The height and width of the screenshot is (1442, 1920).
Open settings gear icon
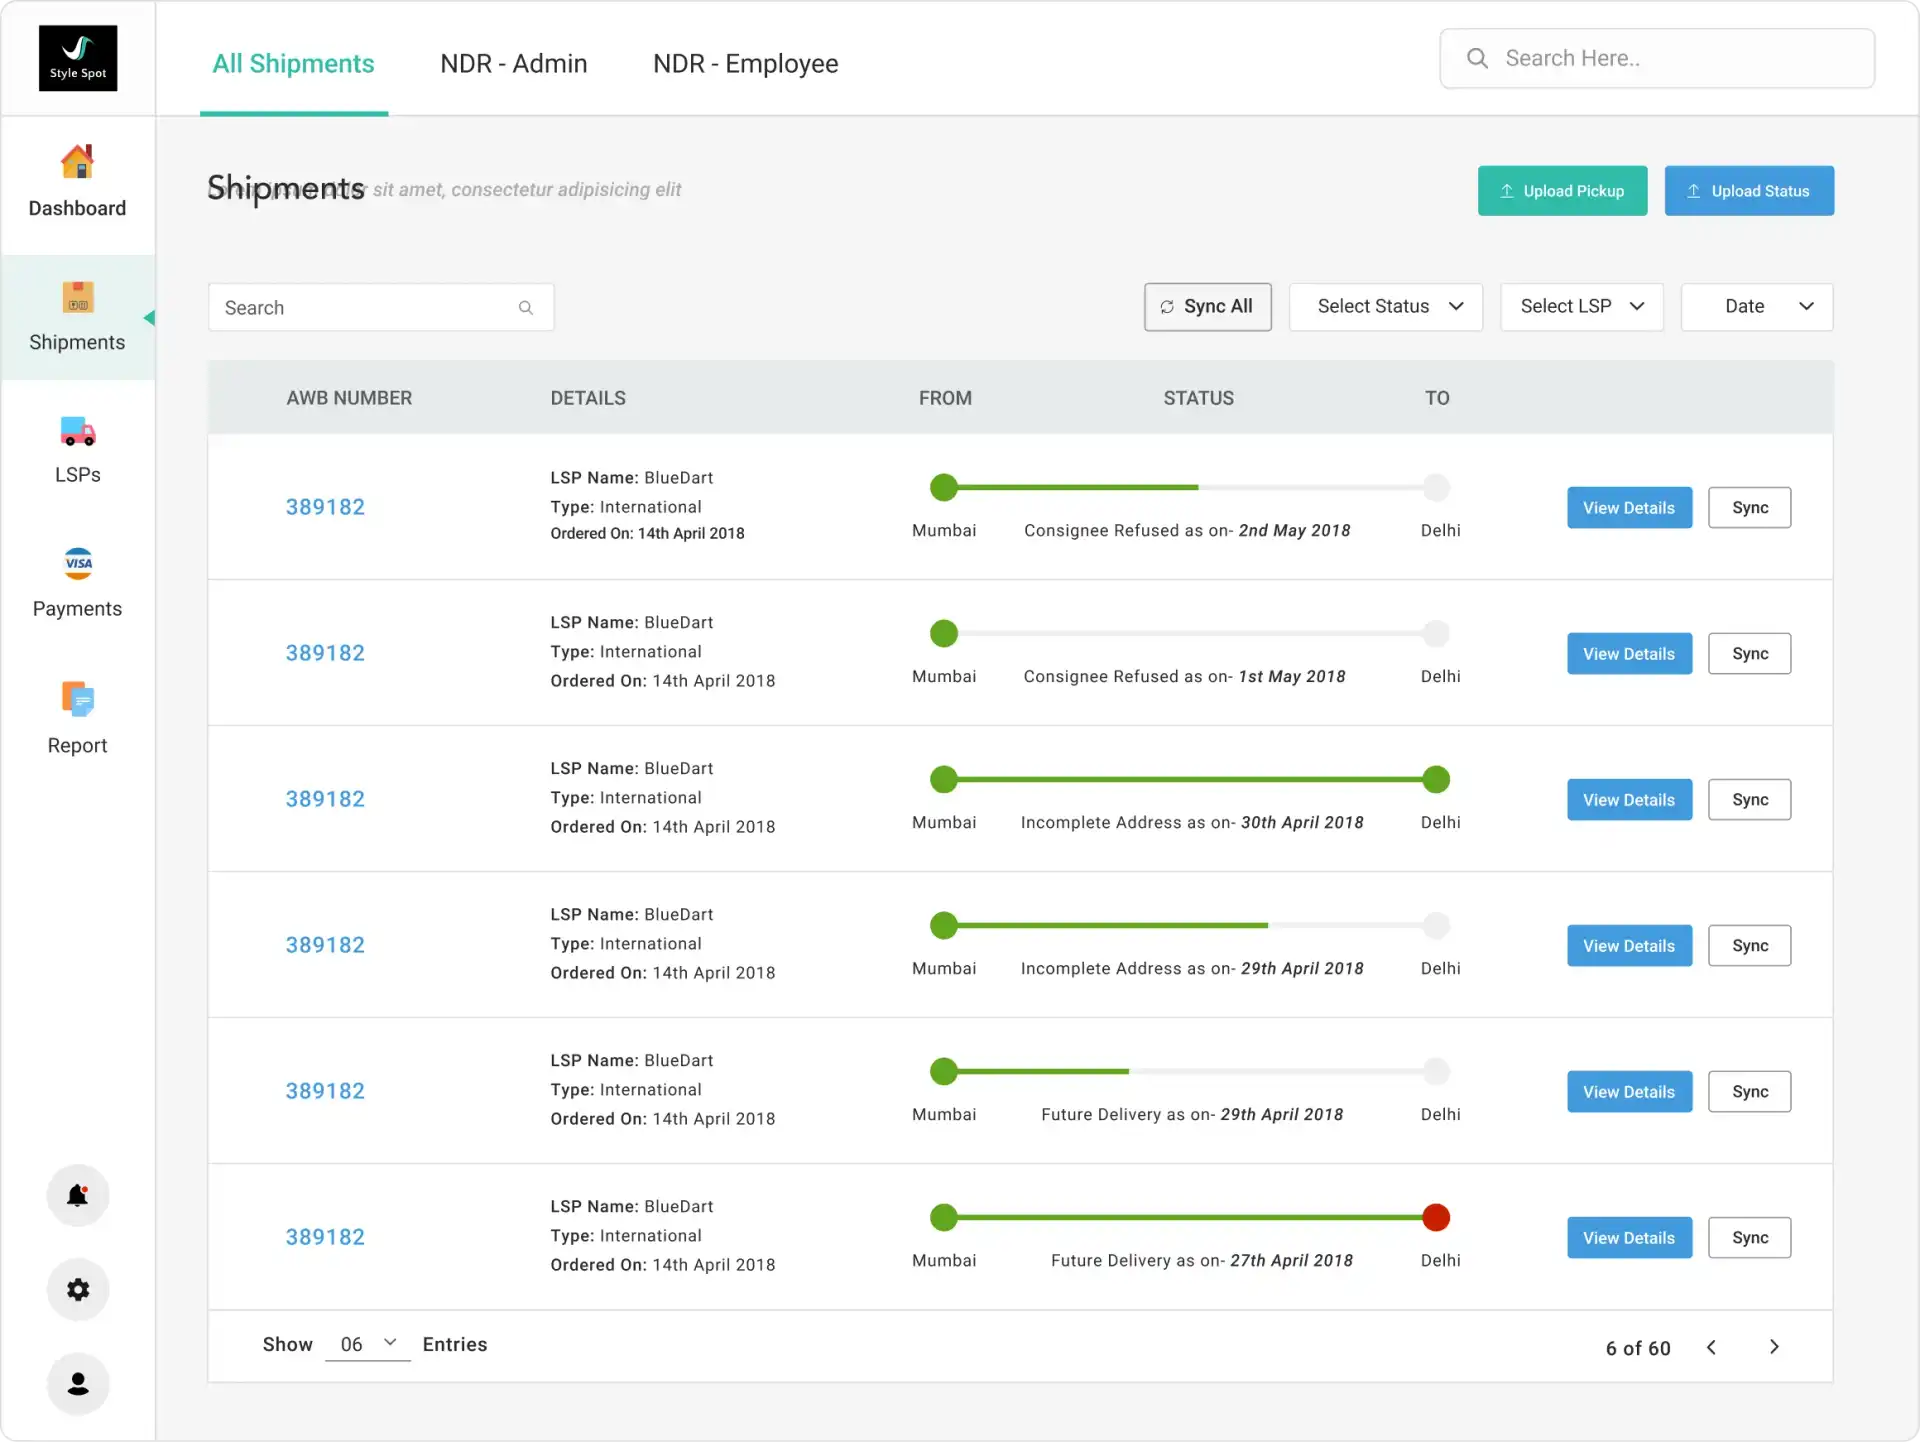click(x=78, y=1289)
